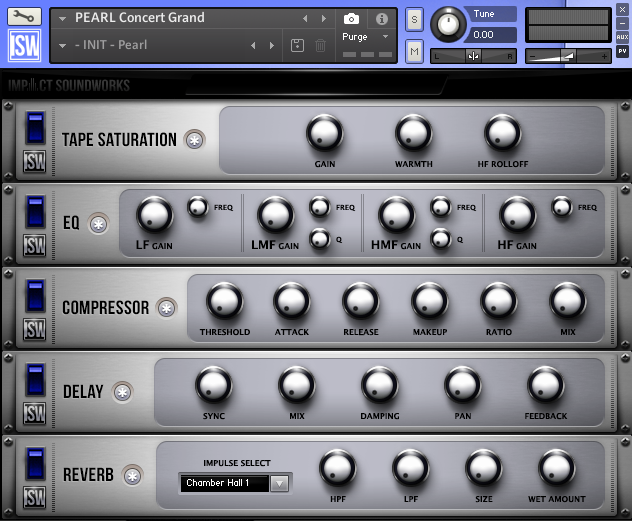Click the output volume slider
This screenshot has width=632, height=521.
click(568, 56)
